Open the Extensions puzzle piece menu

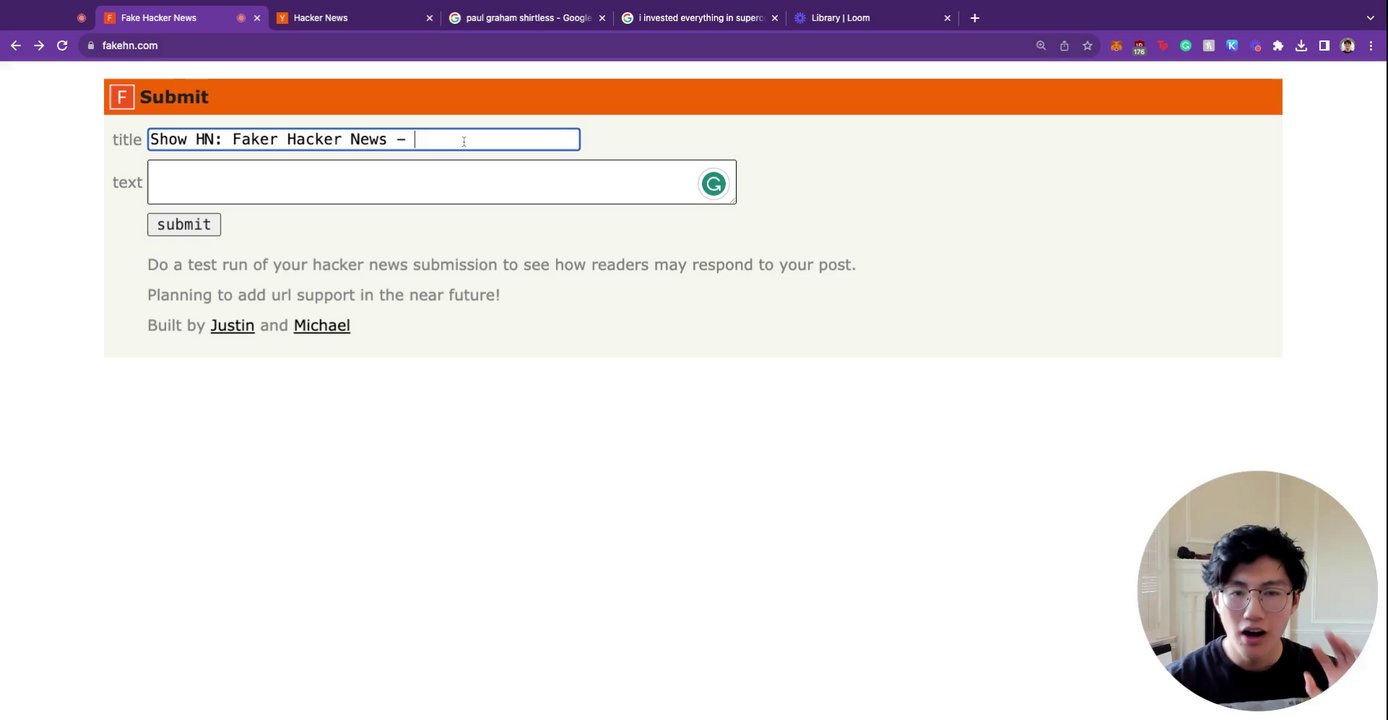(1278, 45)
